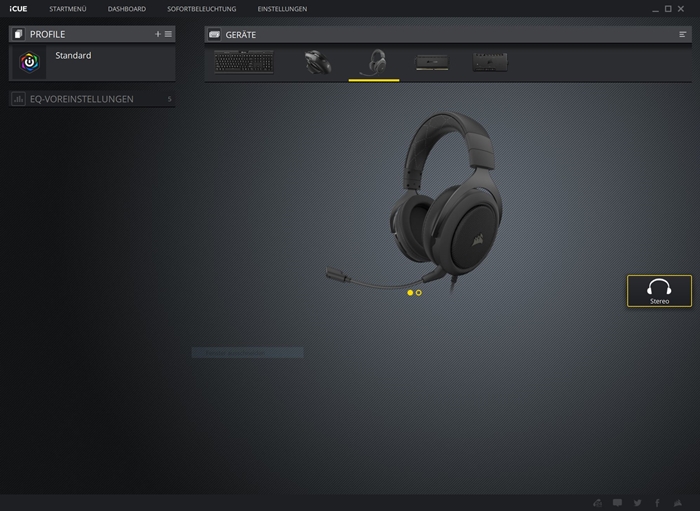Select the last device icon in Geräte
The width and height of the screenshot is (700, 511).
pyautogui.click(x=490, y=62)
